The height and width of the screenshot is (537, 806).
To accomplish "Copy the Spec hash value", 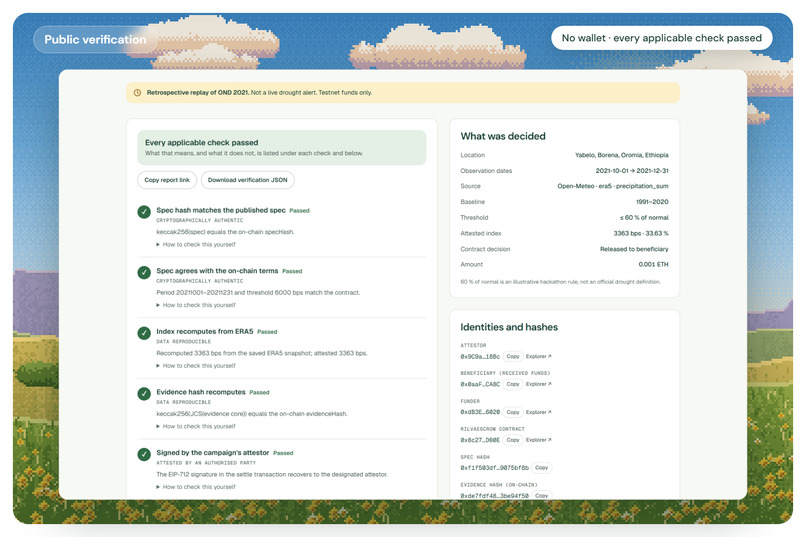I will tap(541, 468).
